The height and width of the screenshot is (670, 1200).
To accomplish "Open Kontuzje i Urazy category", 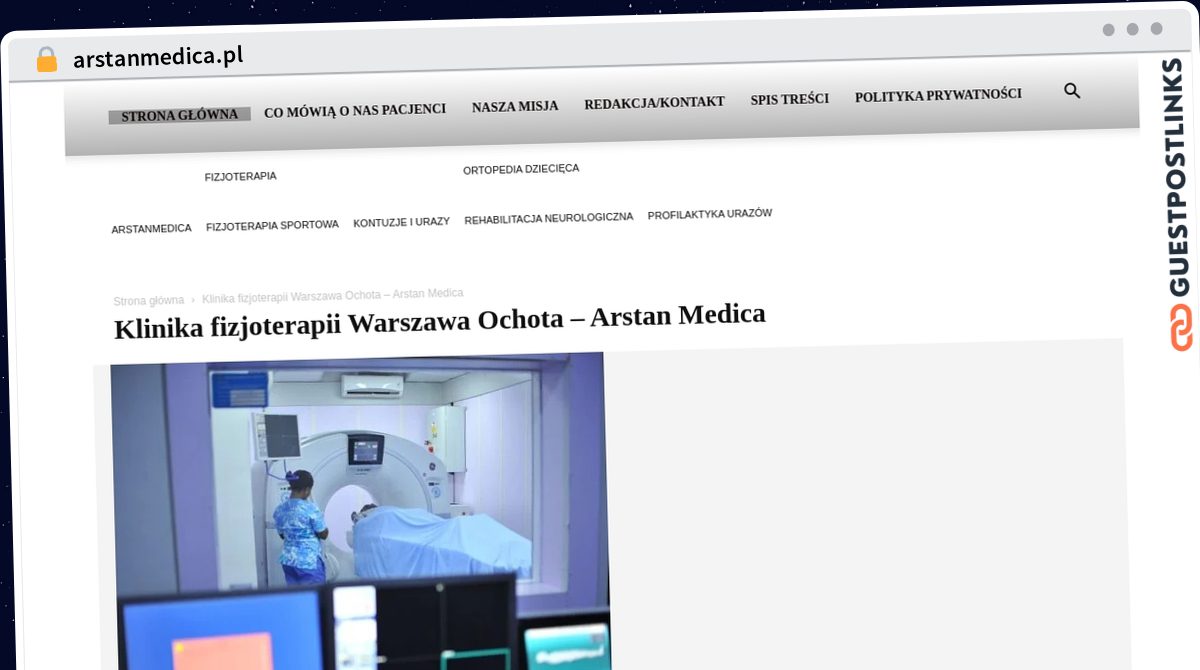I will [401, 222].
